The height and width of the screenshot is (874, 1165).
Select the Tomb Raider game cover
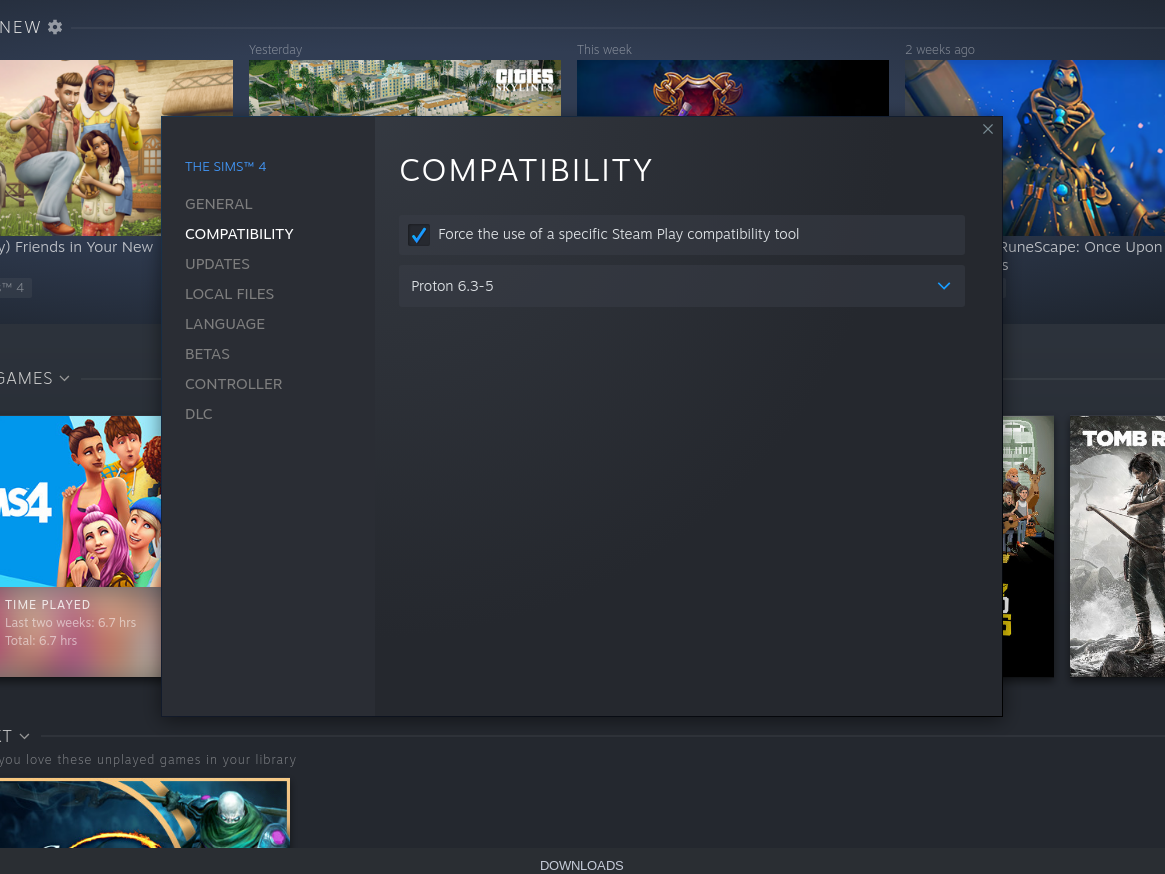(1117, 546)
